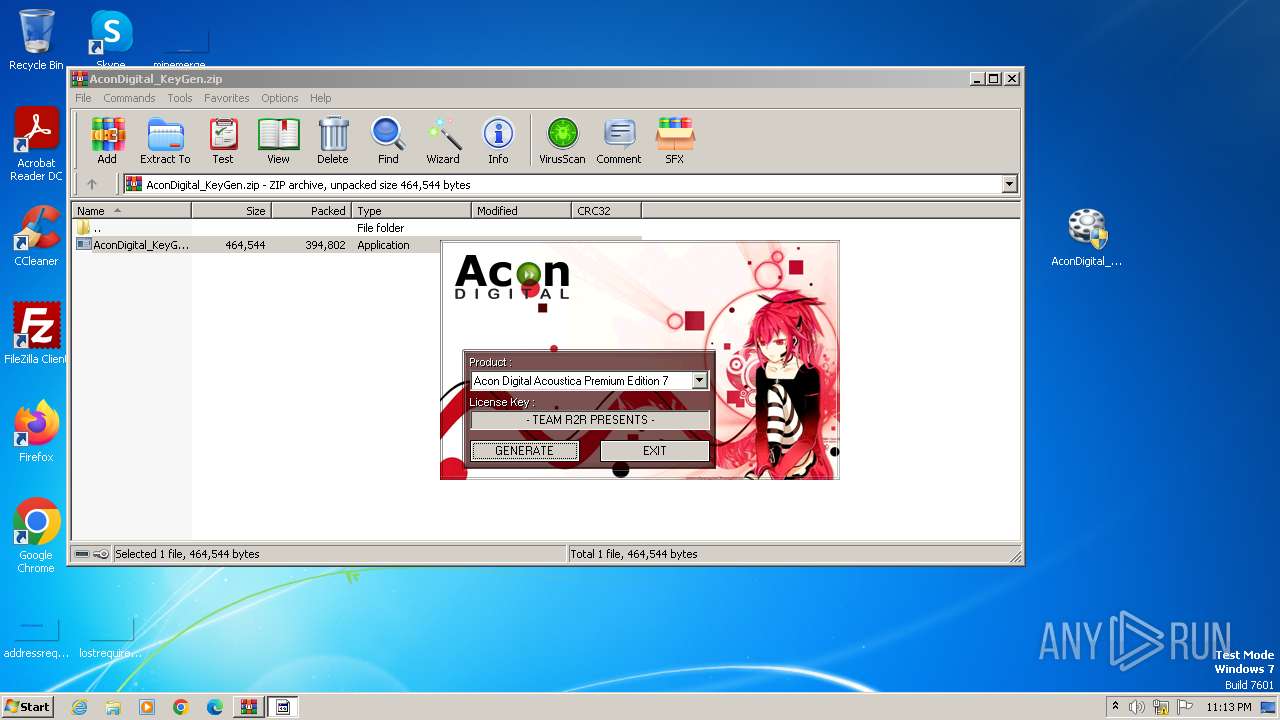Open the Tools menu
The image size is (1280, 720).
[x=180, y=98]
